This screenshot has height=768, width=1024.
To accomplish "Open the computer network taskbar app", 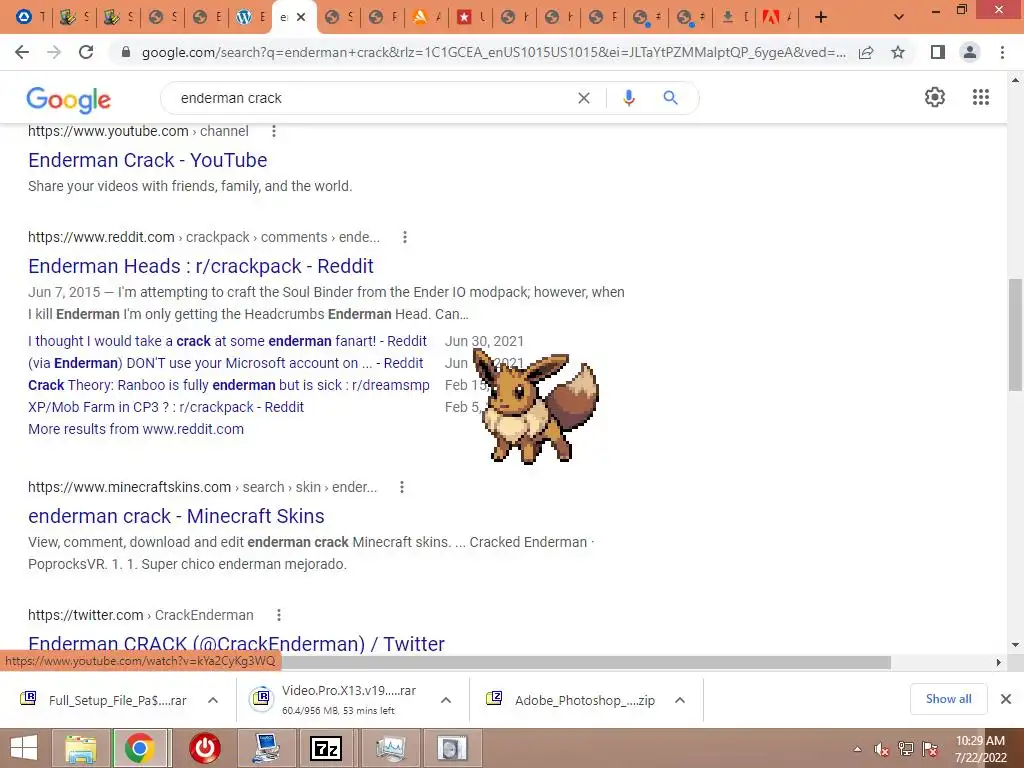I will [x=267, y=748].
